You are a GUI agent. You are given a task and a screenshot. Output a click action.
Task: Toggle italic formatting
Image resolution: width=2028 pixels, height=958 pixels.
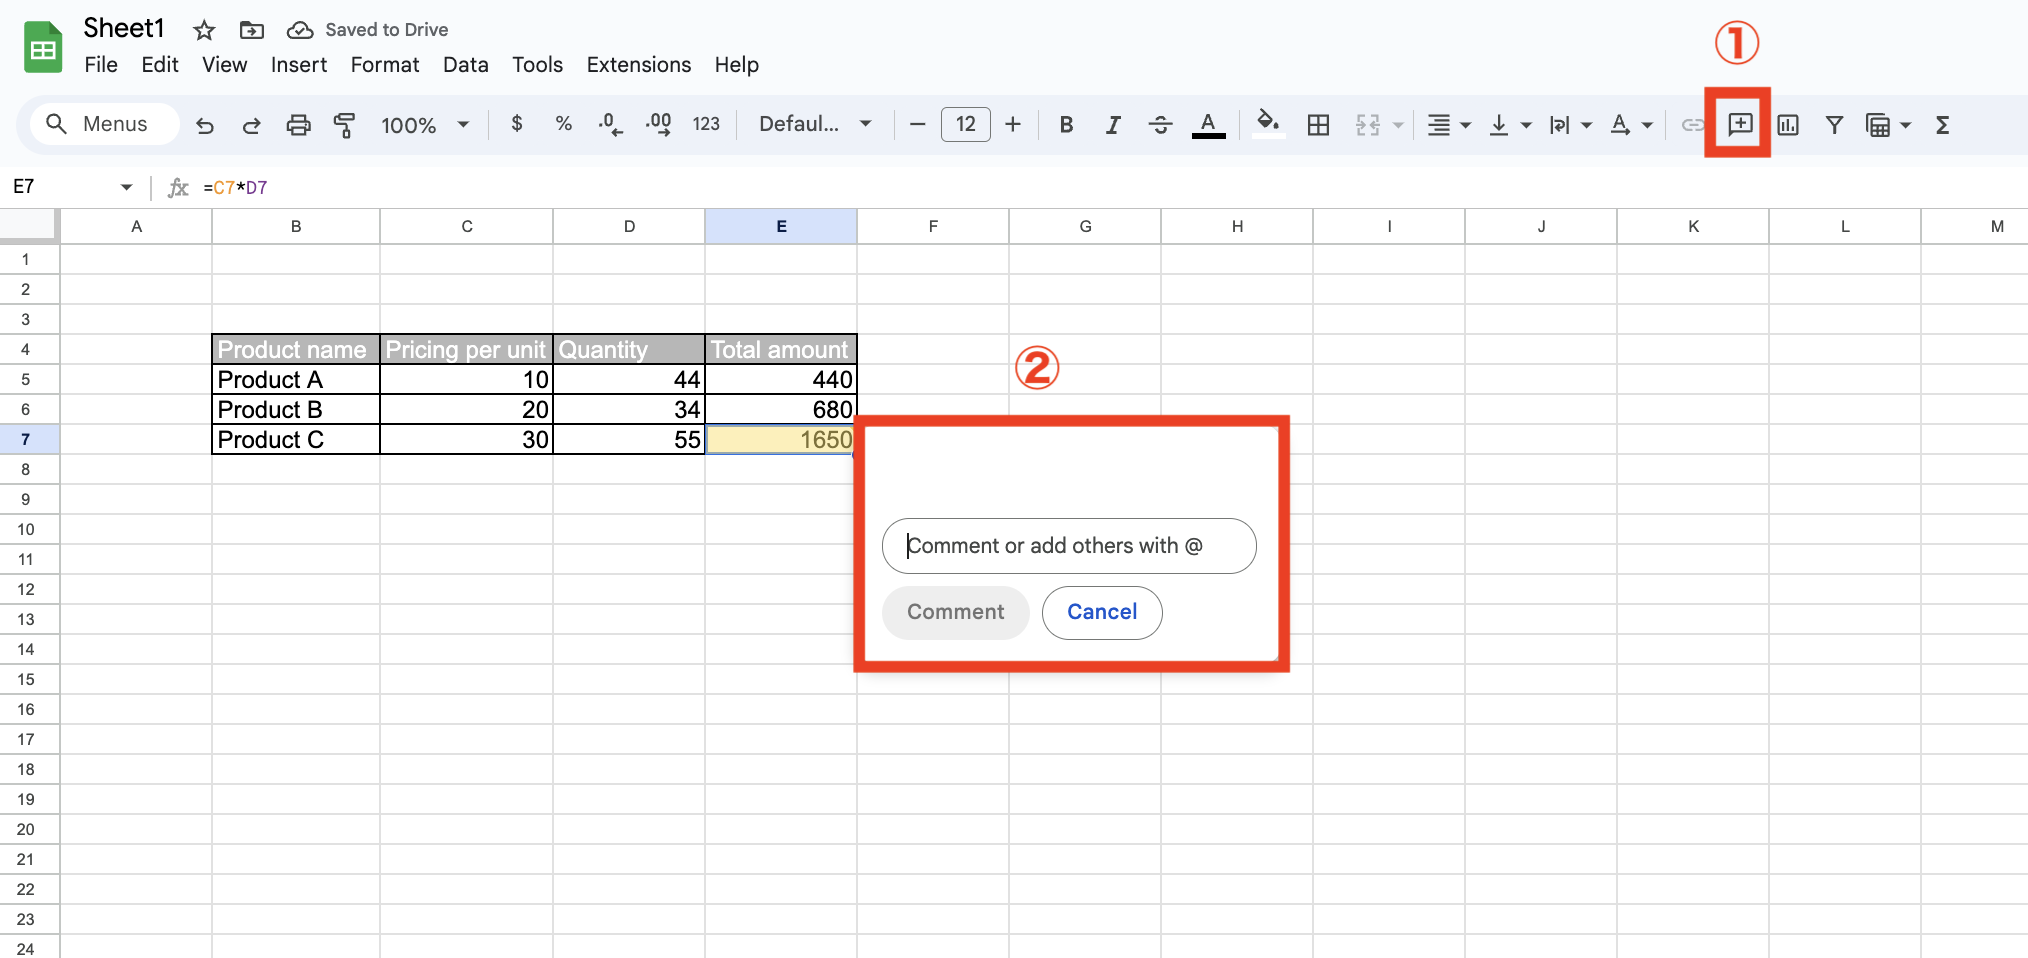coord(1112,124)
